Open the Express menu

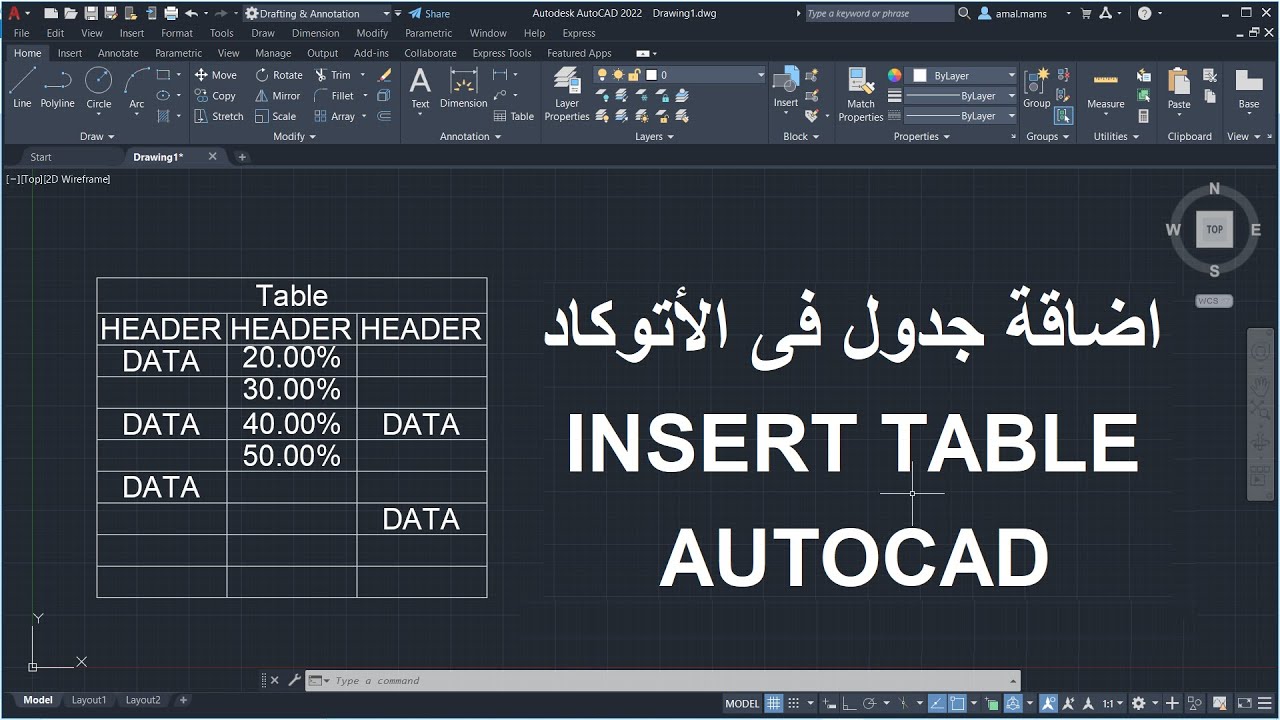(579, 33)
